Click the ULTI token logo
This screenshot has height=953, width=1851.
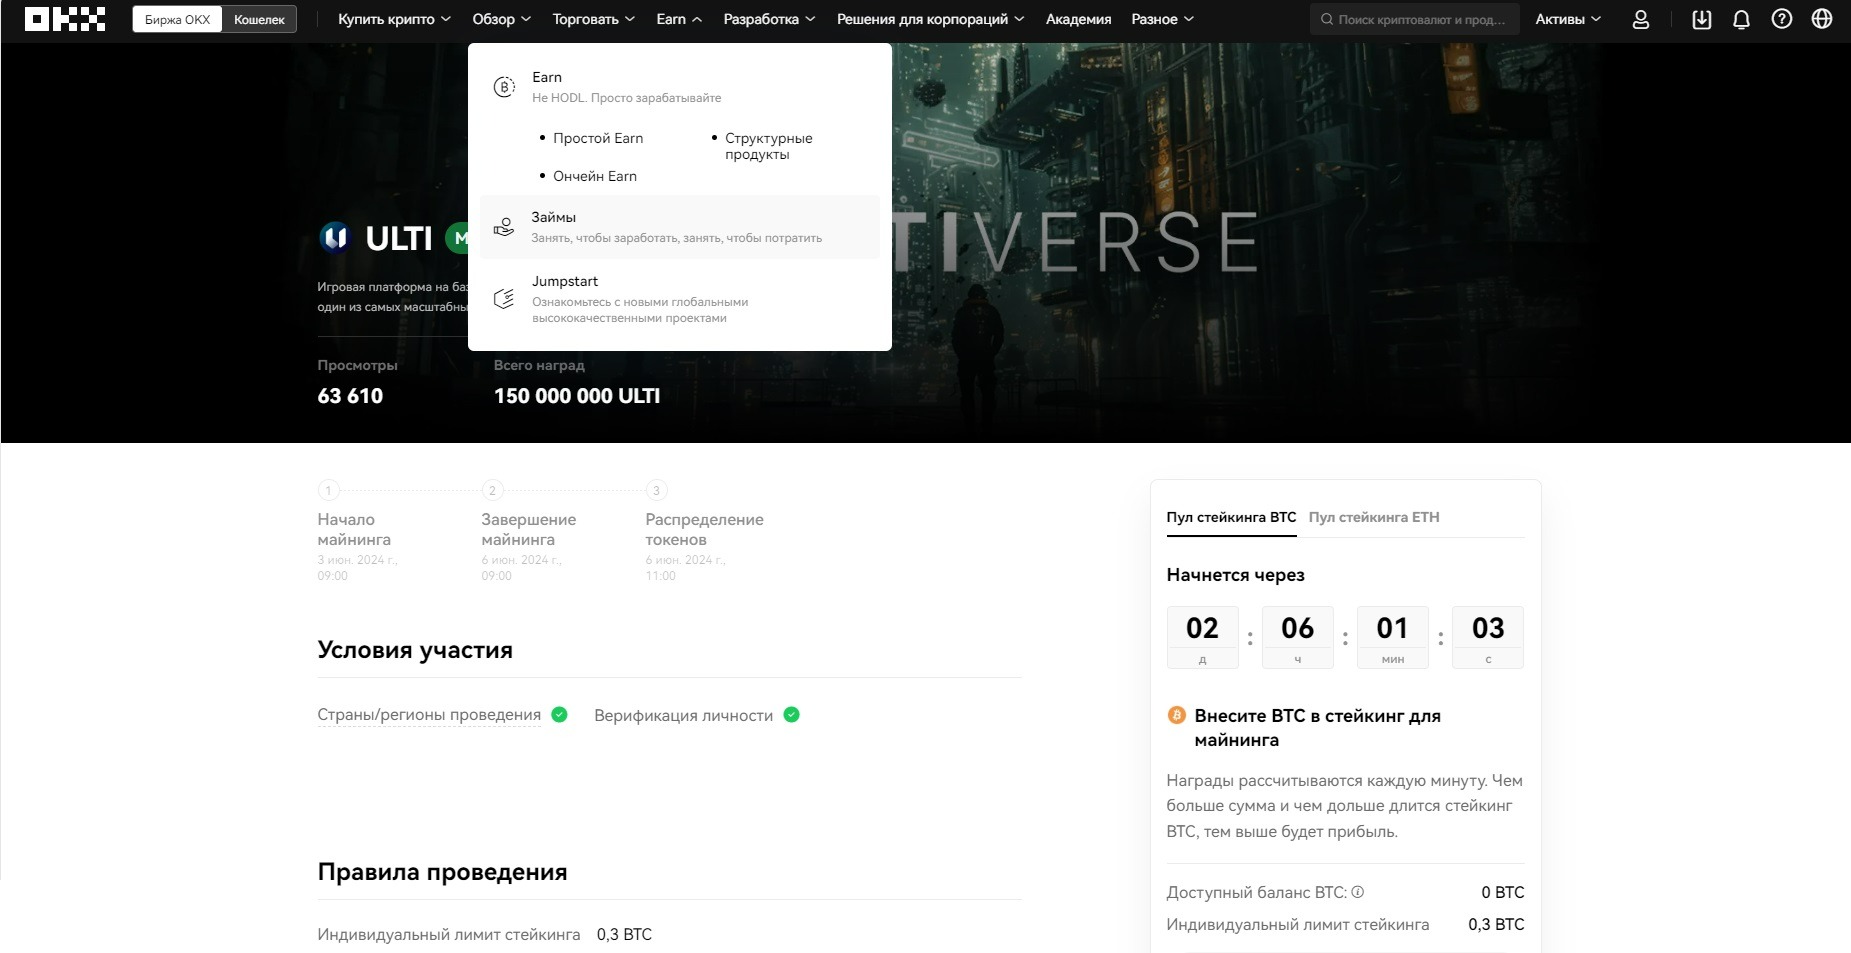(x=334, y=237)
